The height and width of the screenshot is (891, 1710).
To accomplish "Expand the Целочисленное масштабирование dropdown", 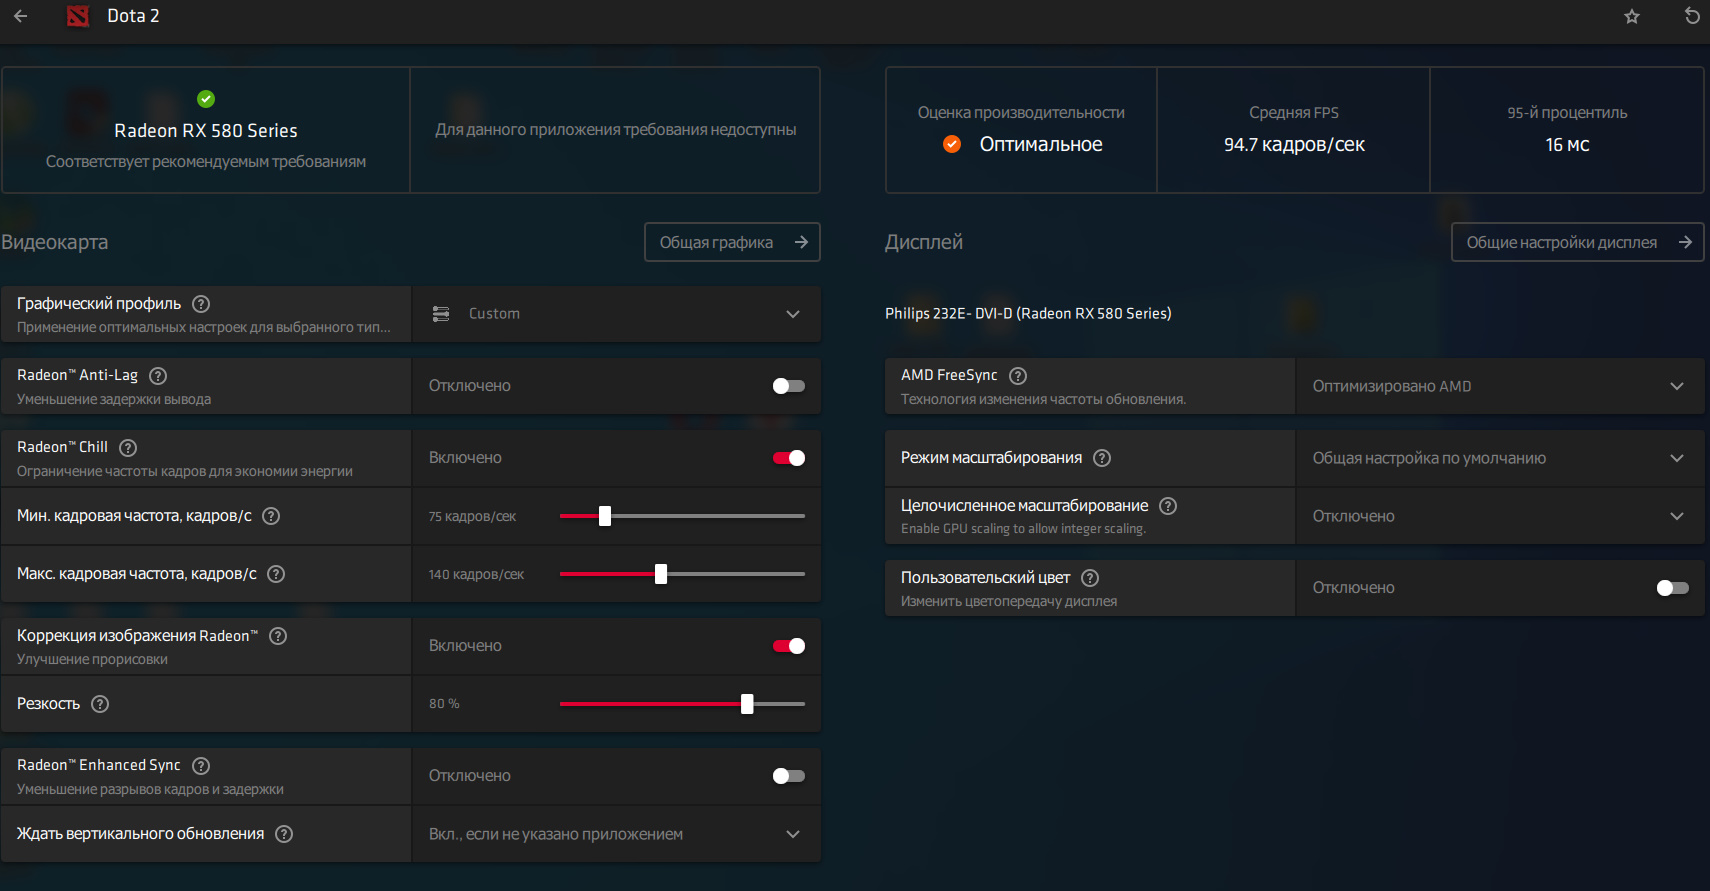I will coord(1500,516).
